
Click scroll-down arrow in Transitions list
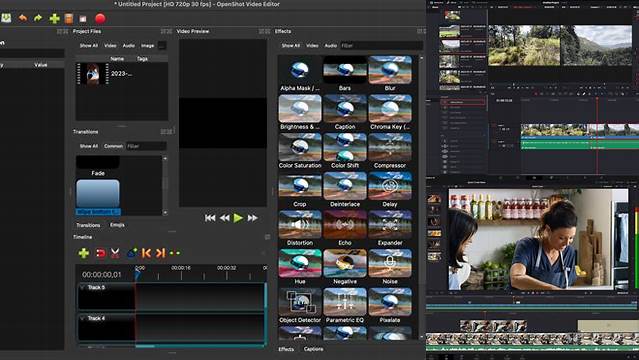[165, 212]
